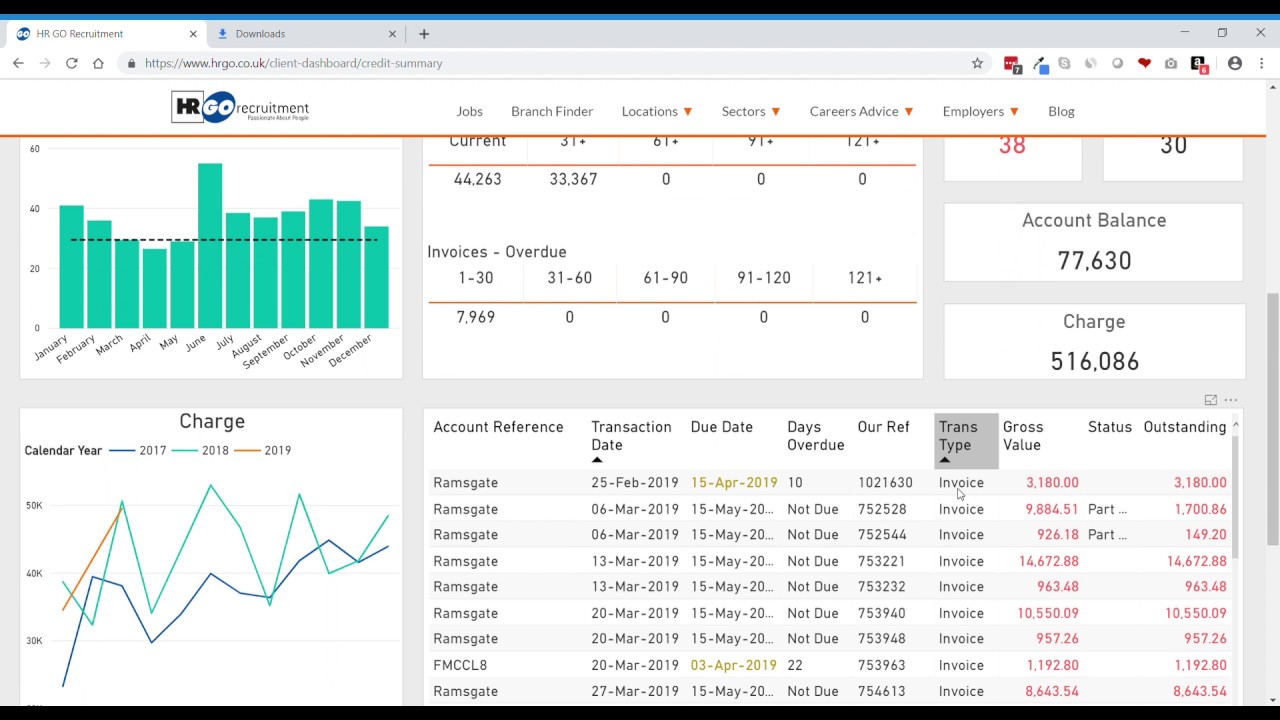Open a new browser tab
The image size is (1280, 720).
(424, 34)
